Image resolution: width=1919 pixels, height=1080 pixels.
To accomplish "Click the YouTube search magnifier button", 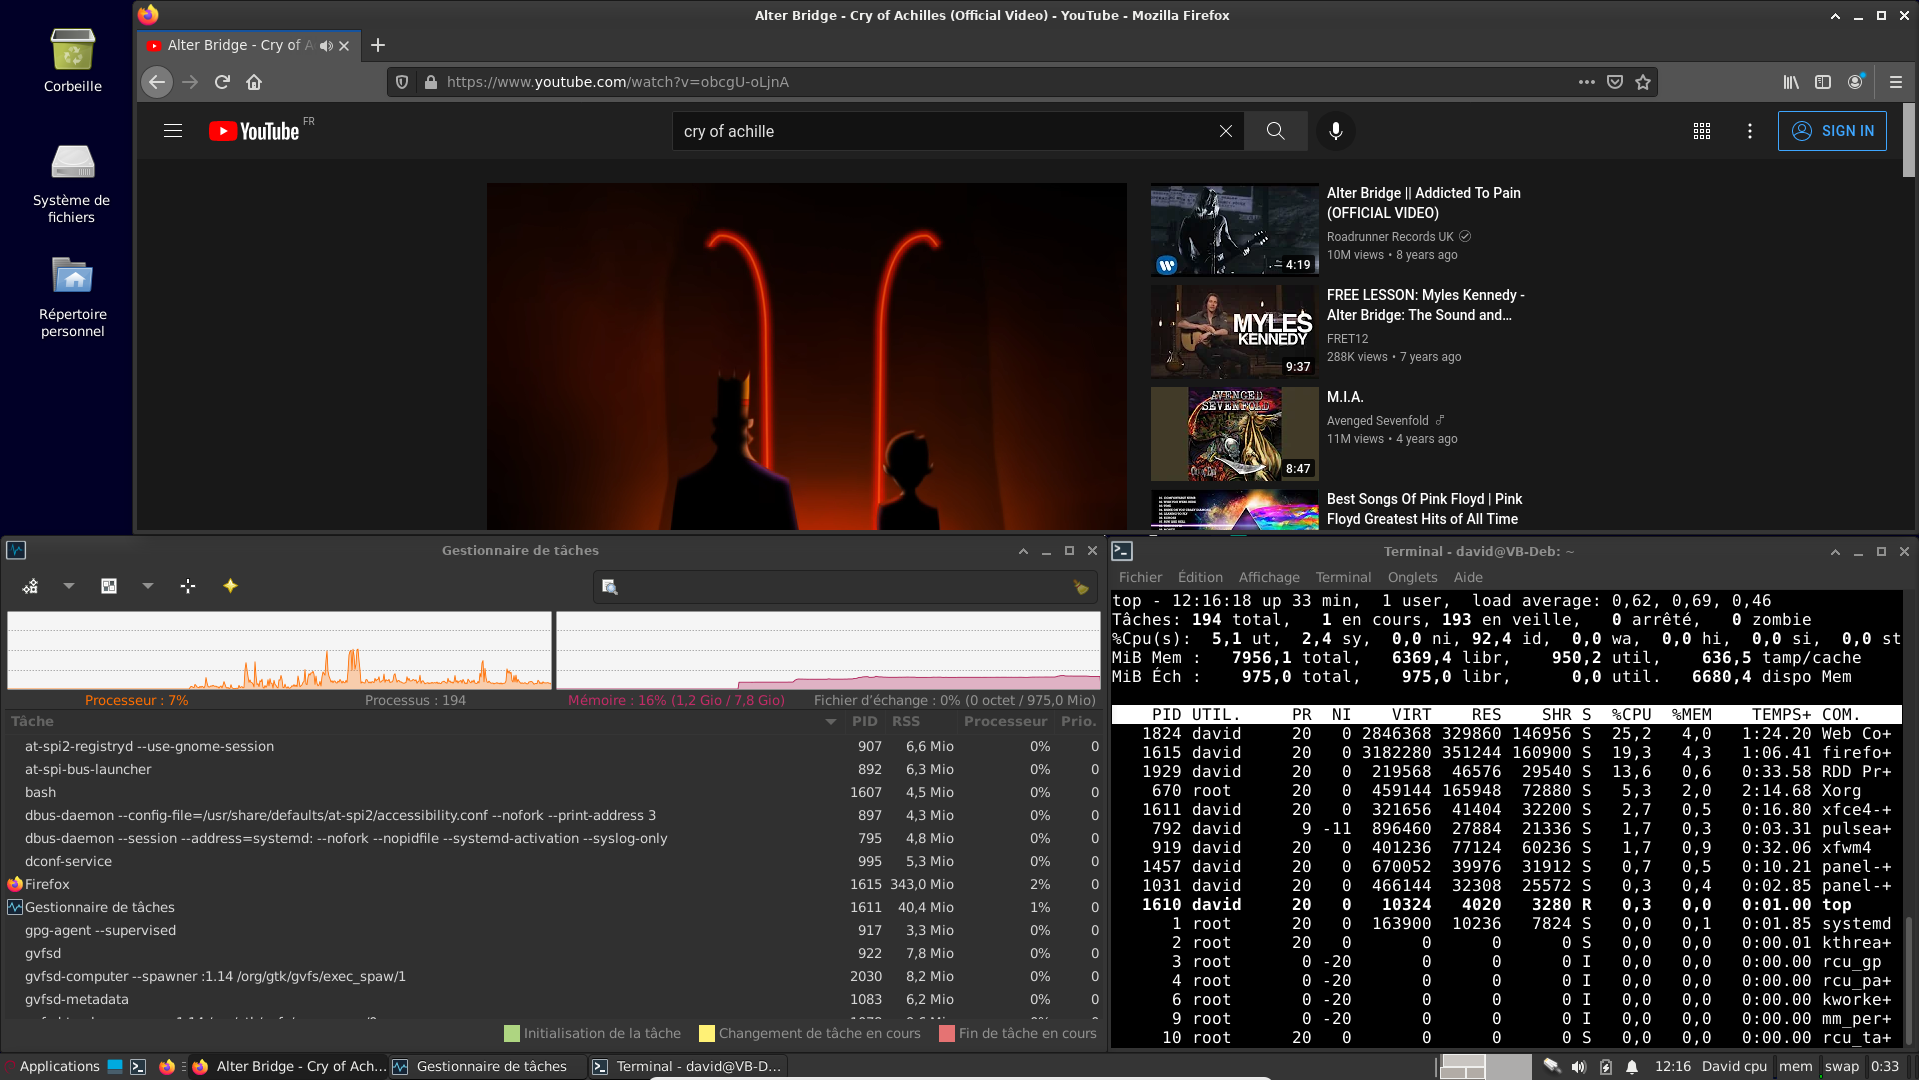I will [x=1275, y=131].
